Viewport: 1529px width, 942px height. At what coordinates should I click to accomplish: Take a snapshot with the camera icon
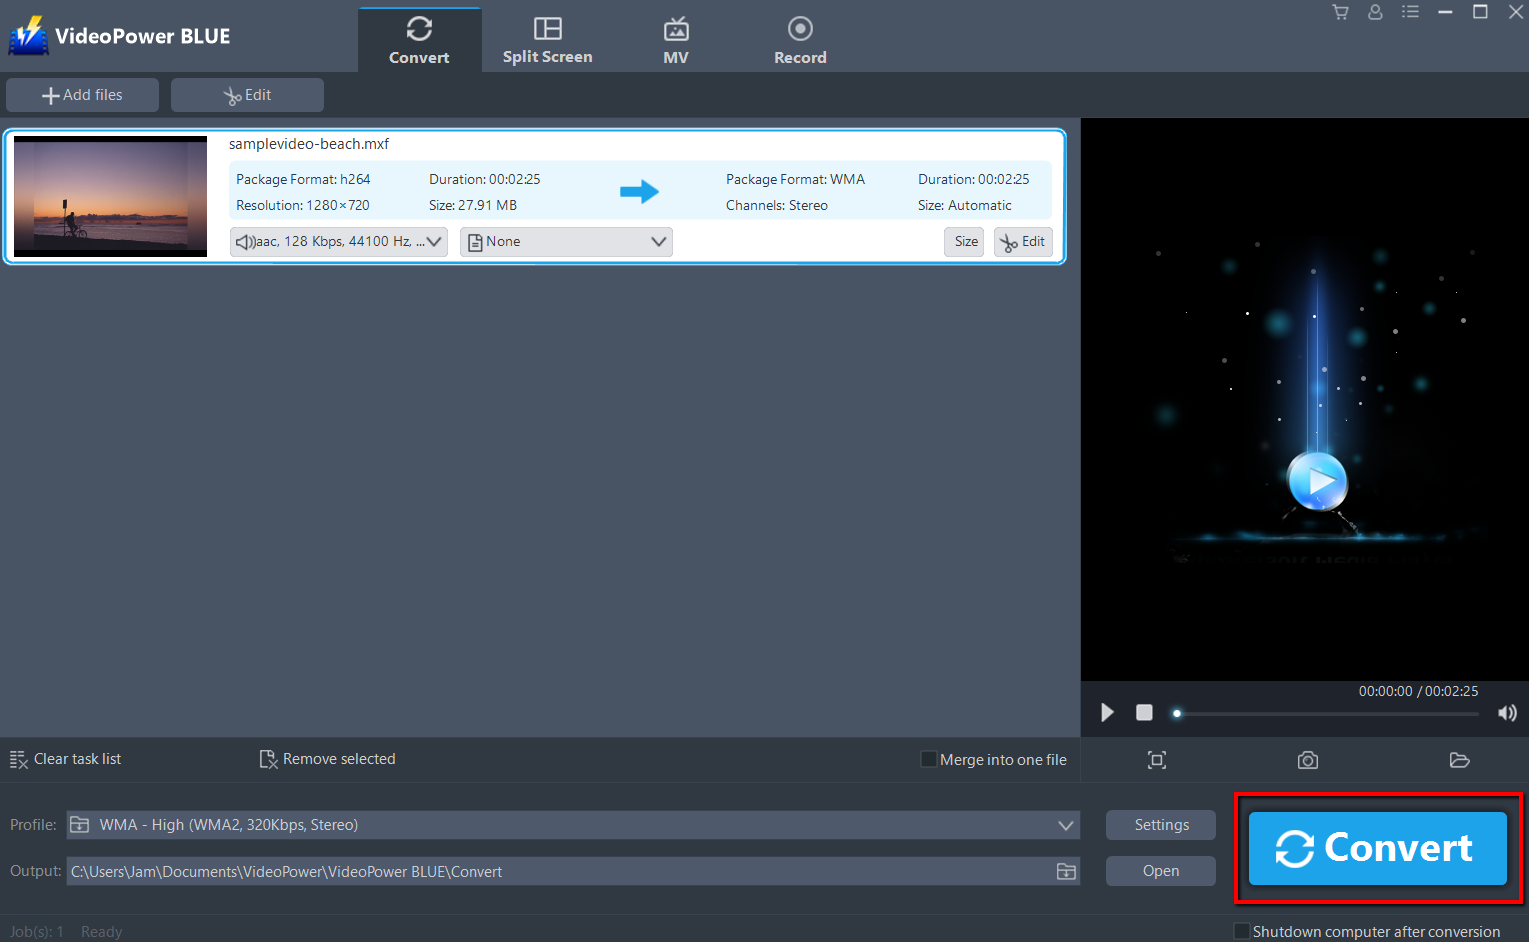point(1307,760)
